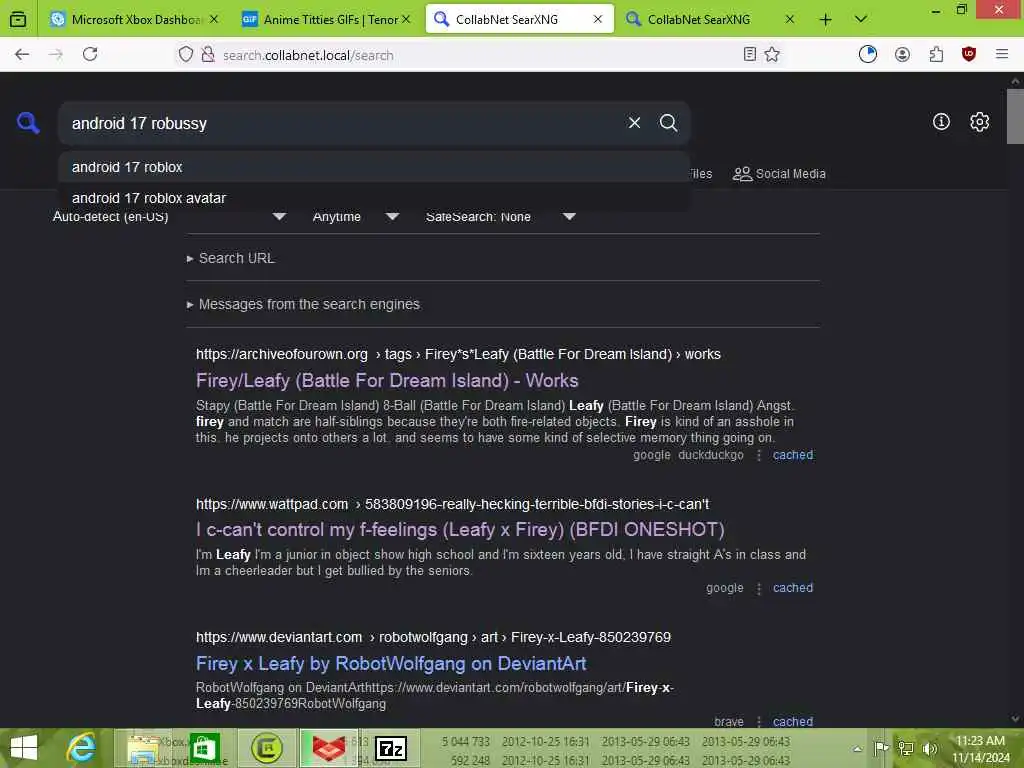The width and height of the screenshot is (1024, 768).
Task: Open Windows Store taskbar icon
Action: (x=204, y=748)
